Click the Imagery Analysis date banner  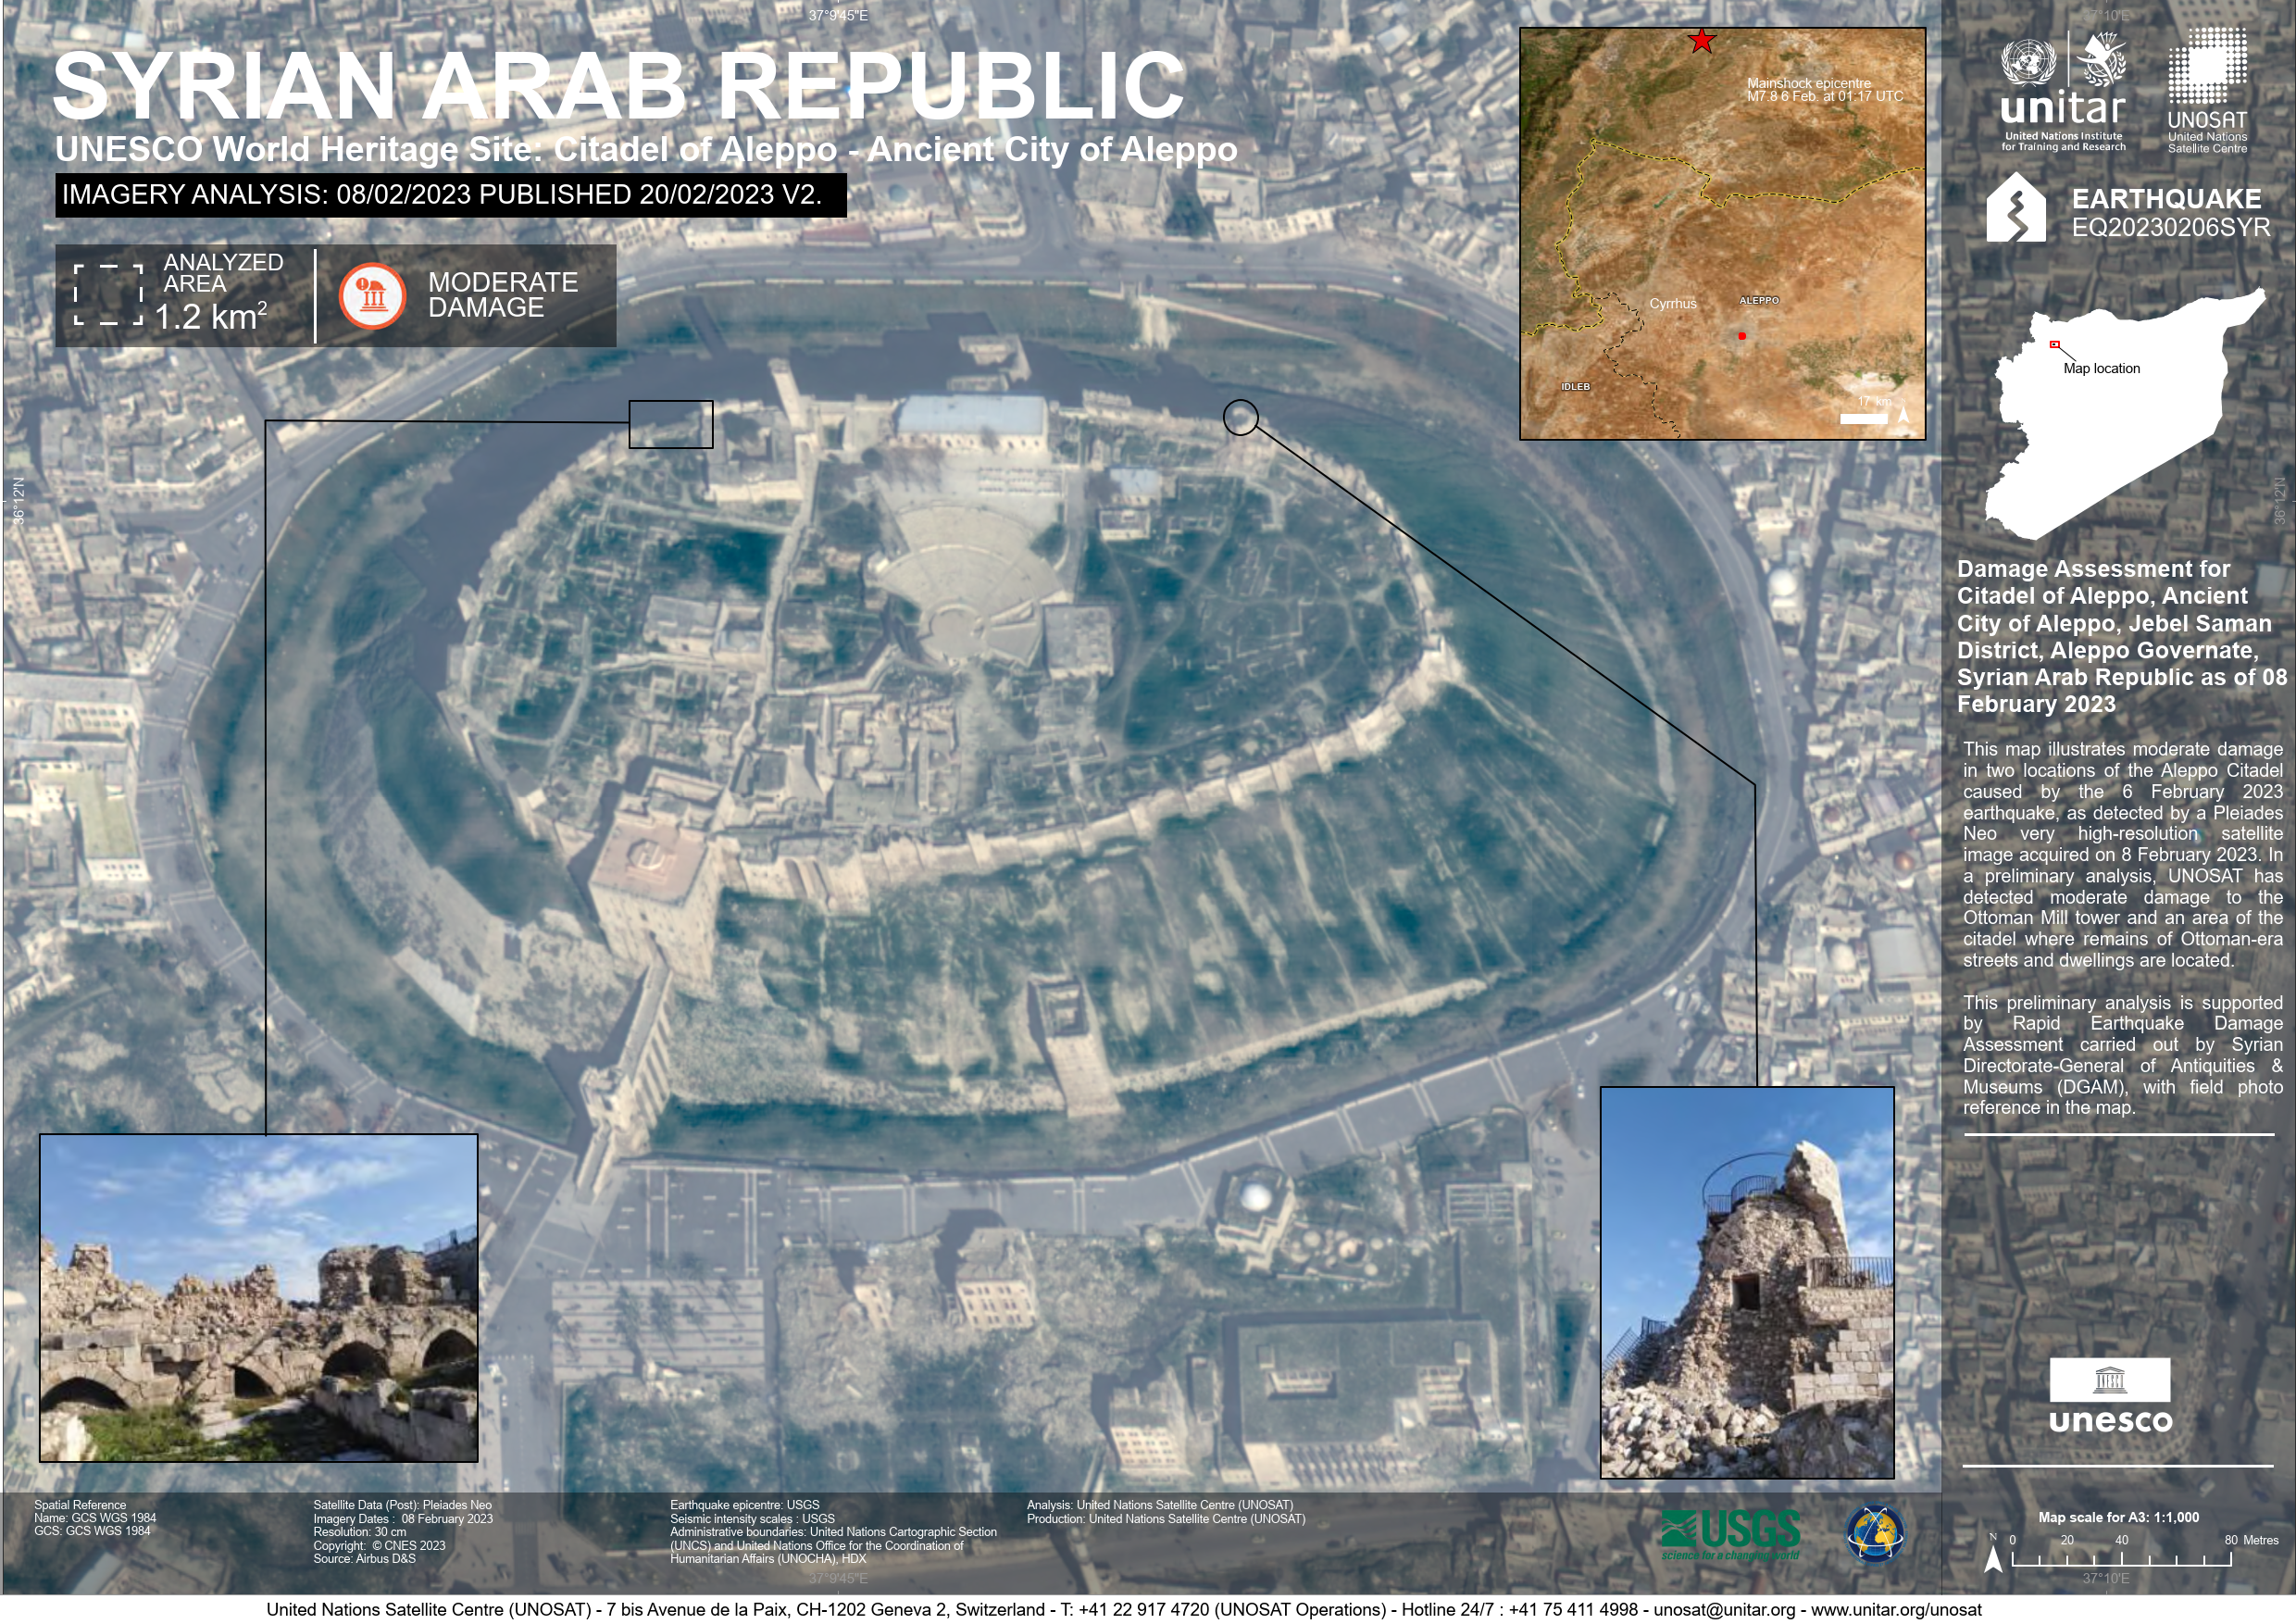coord(450,194)
